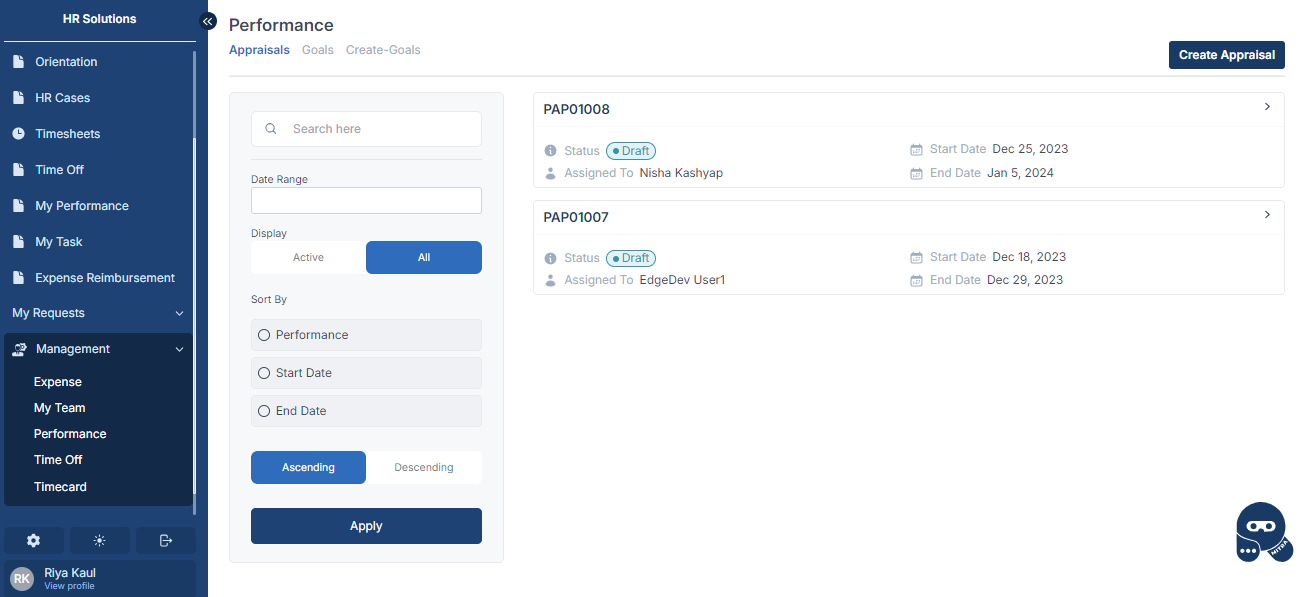This screenshot has width=1302, height=597.
Task: Select the Start Date sort option
Action: point(265,373)
